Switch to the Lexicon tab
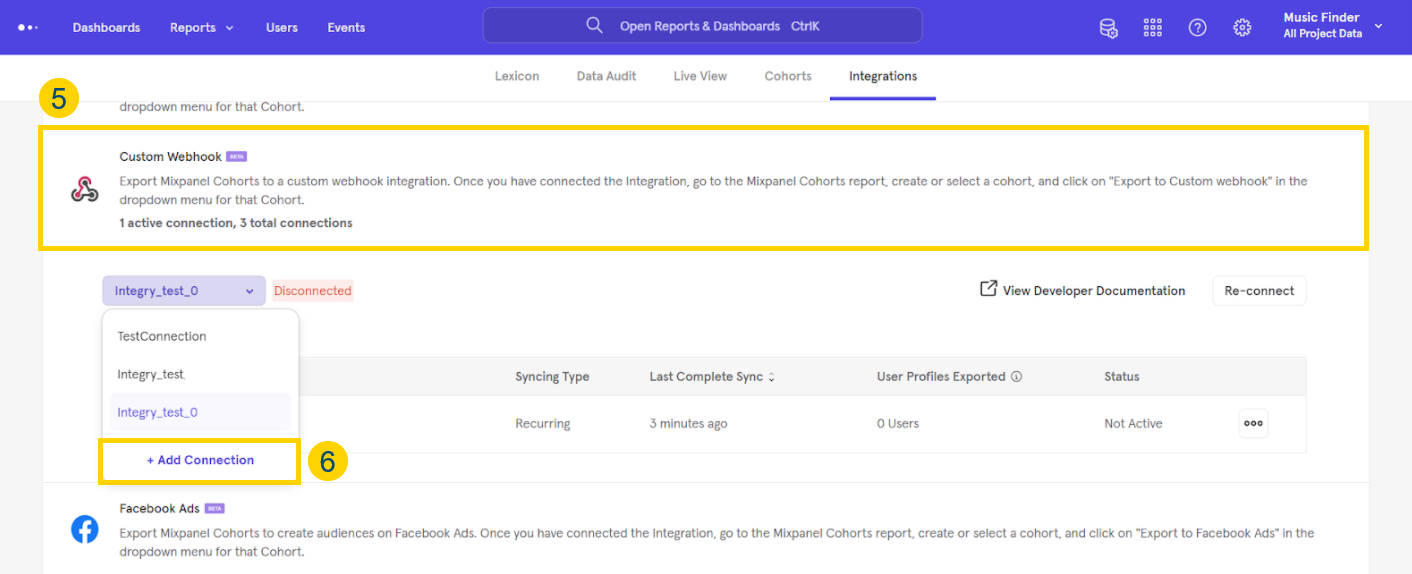The image size is (1412, 574). tap(517, 76)
